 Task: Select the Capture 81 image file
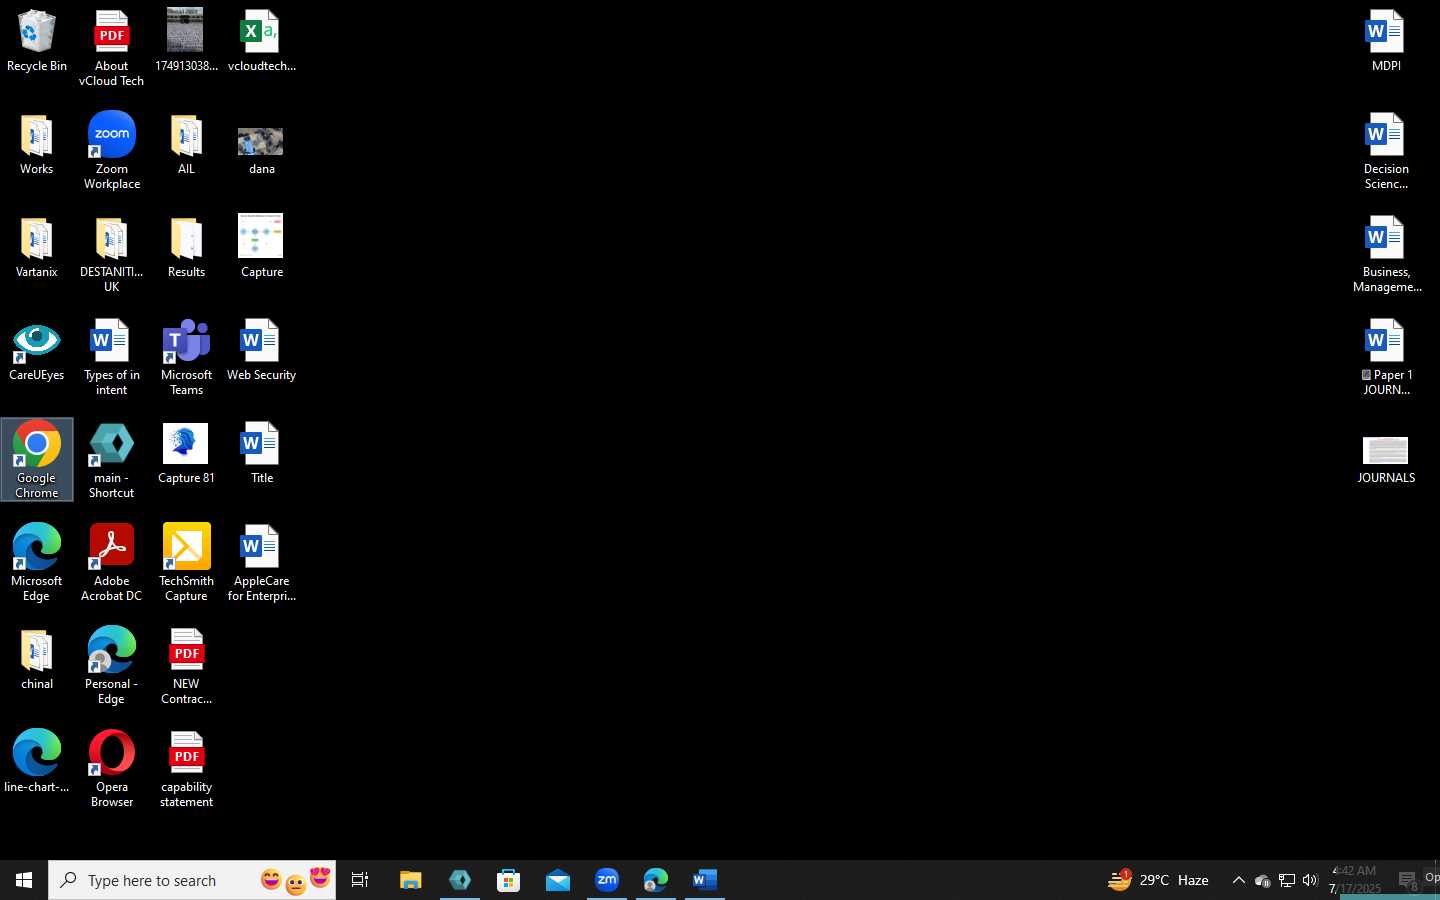pos(186,454)
